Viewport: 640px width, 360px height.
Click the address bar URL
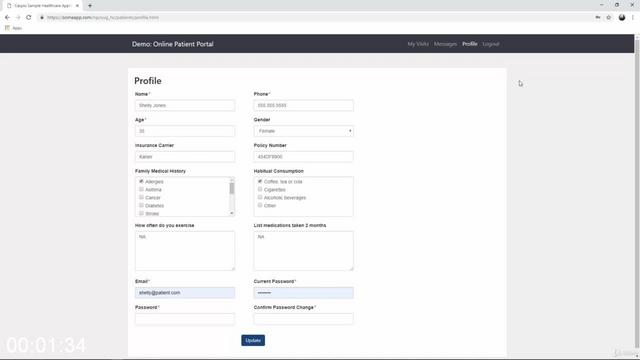click(x=102, y=18)
